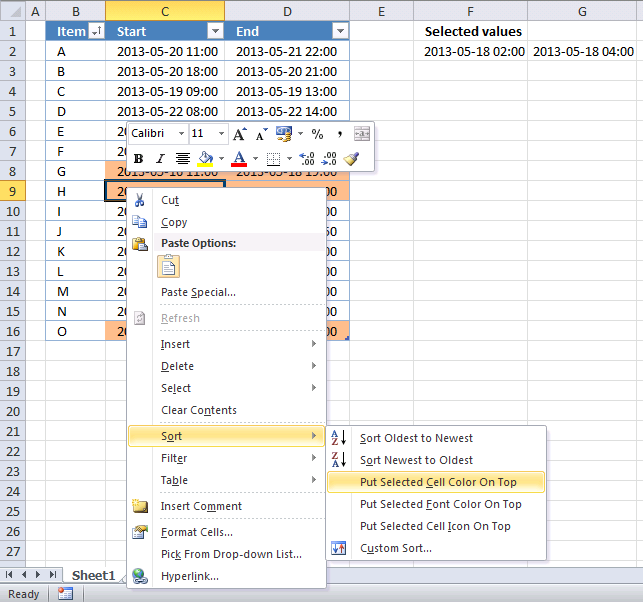Open the Calibri font name dropdown
Viewport: 643px width, 602px height.
(x=181, y=134)
